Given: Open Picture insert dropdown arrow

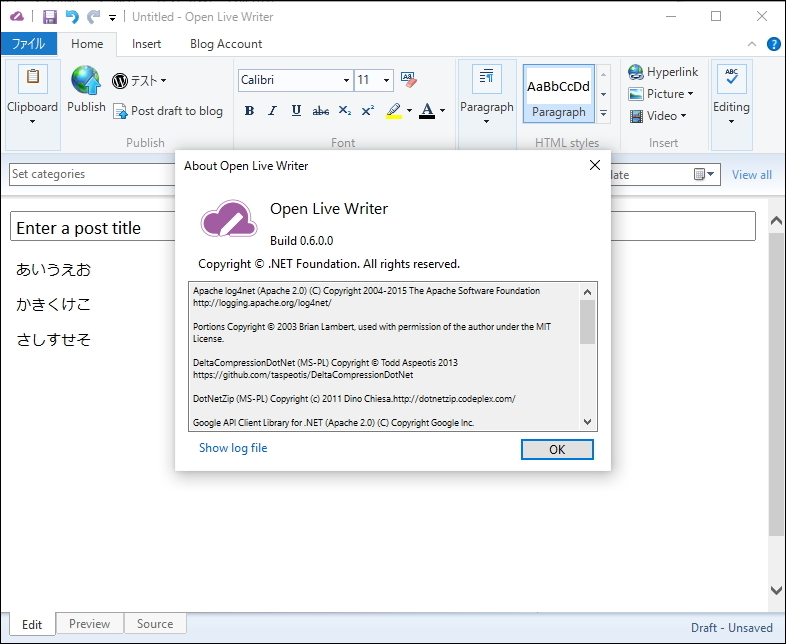Looking at the screenshot, I should [x=690, y=94].
